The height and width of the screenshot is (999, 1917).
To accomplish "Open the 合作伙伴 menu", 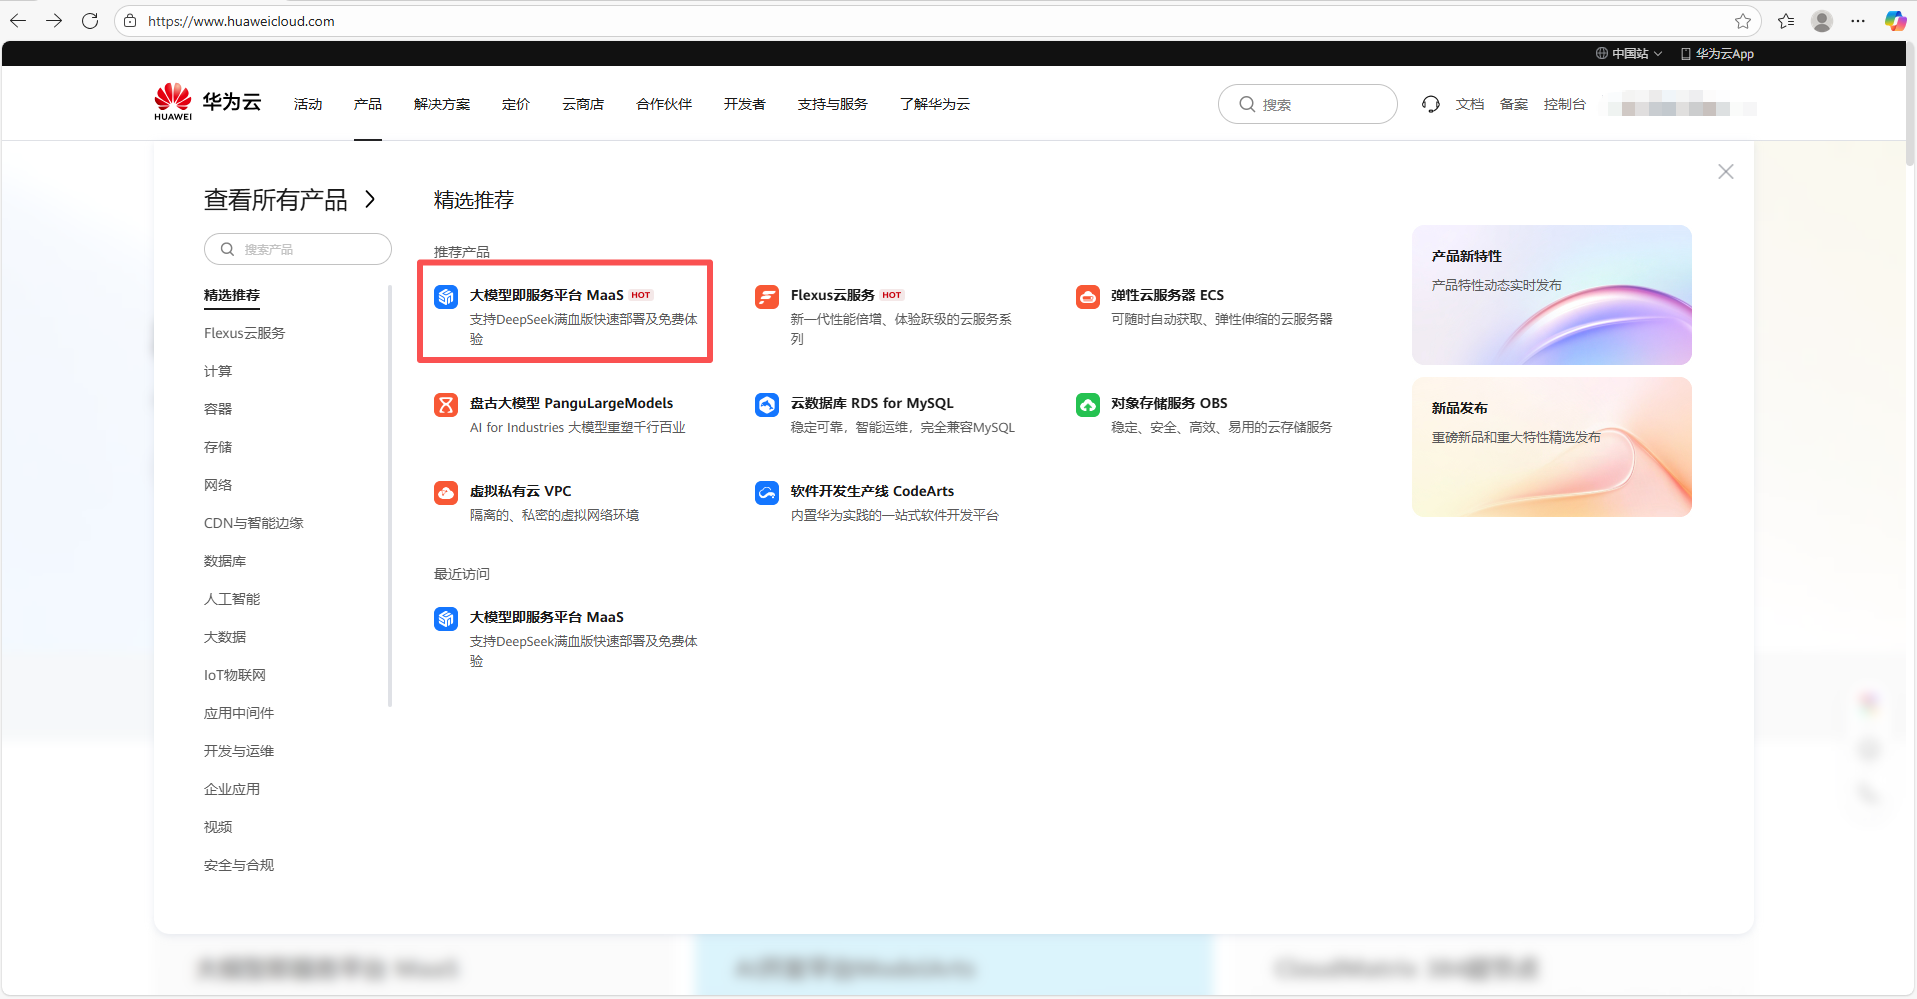I will pos(664,104).
